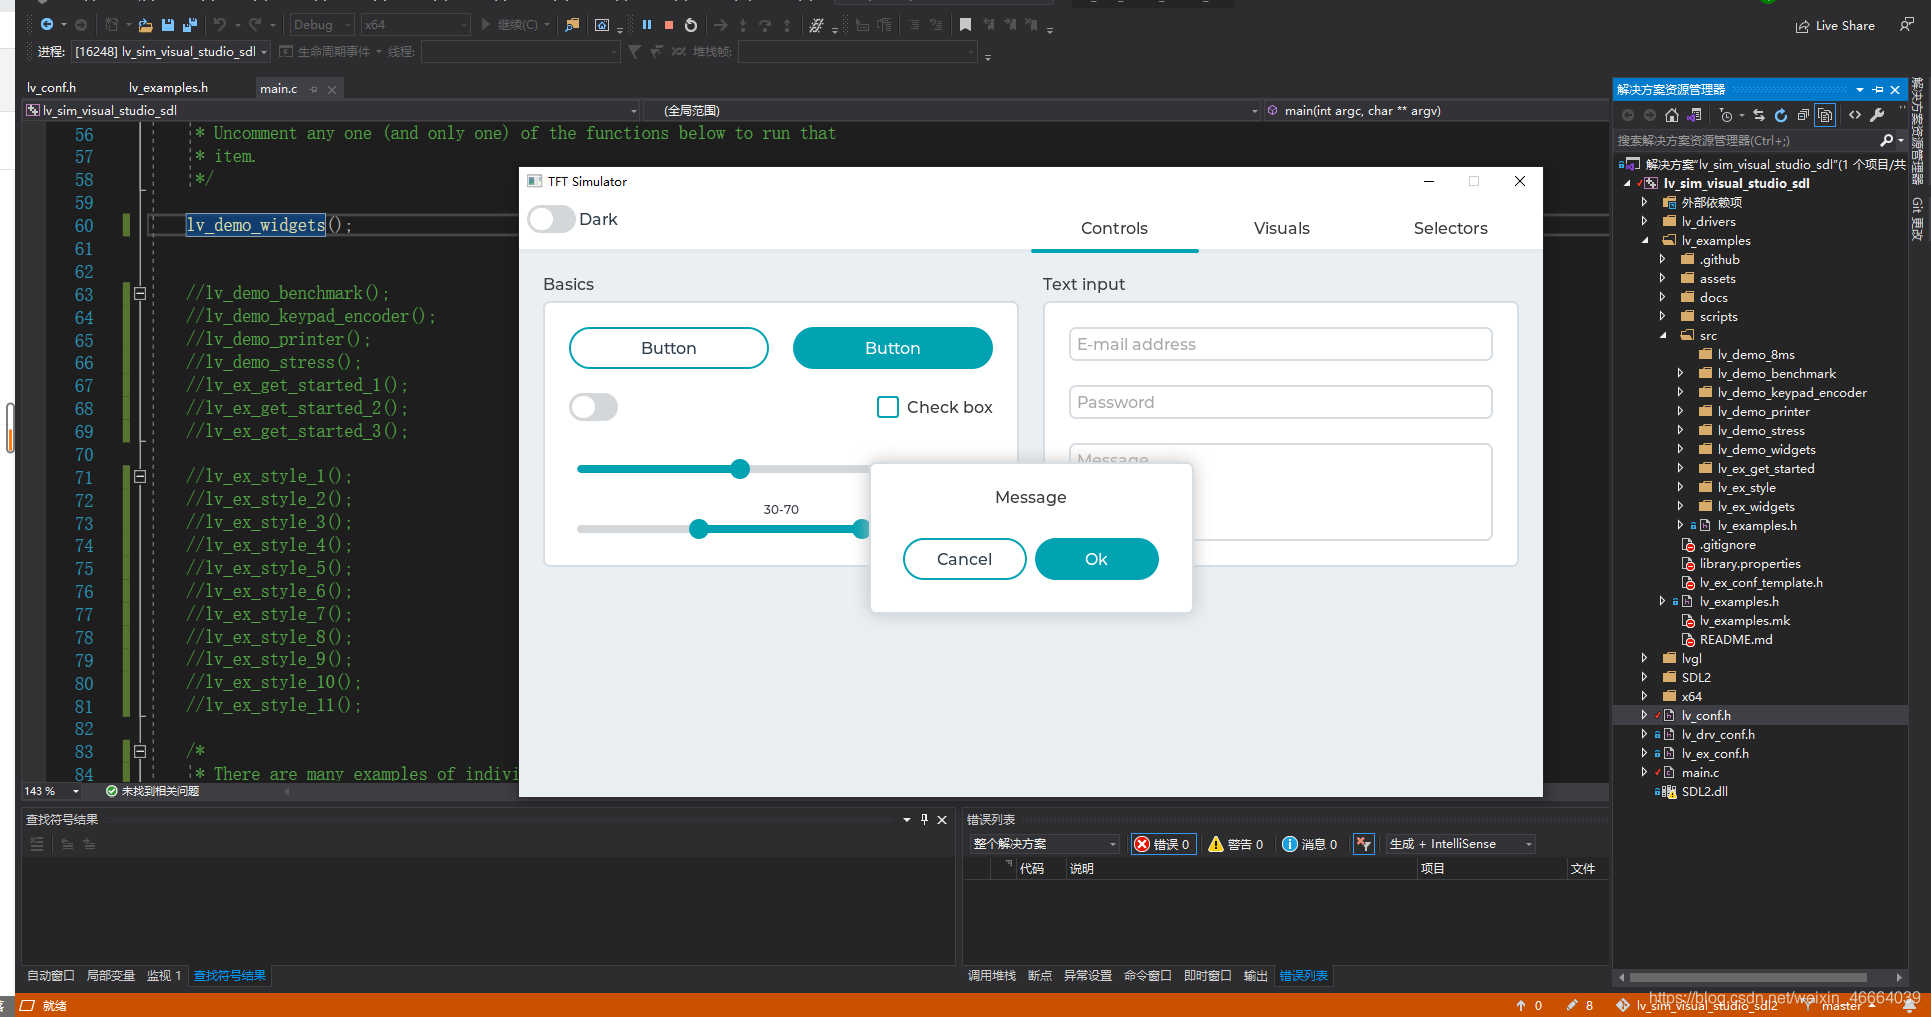Collapse All icon in Solution Explorer
This screenshot has width=1931, height=1017.
pos(1803,115)
